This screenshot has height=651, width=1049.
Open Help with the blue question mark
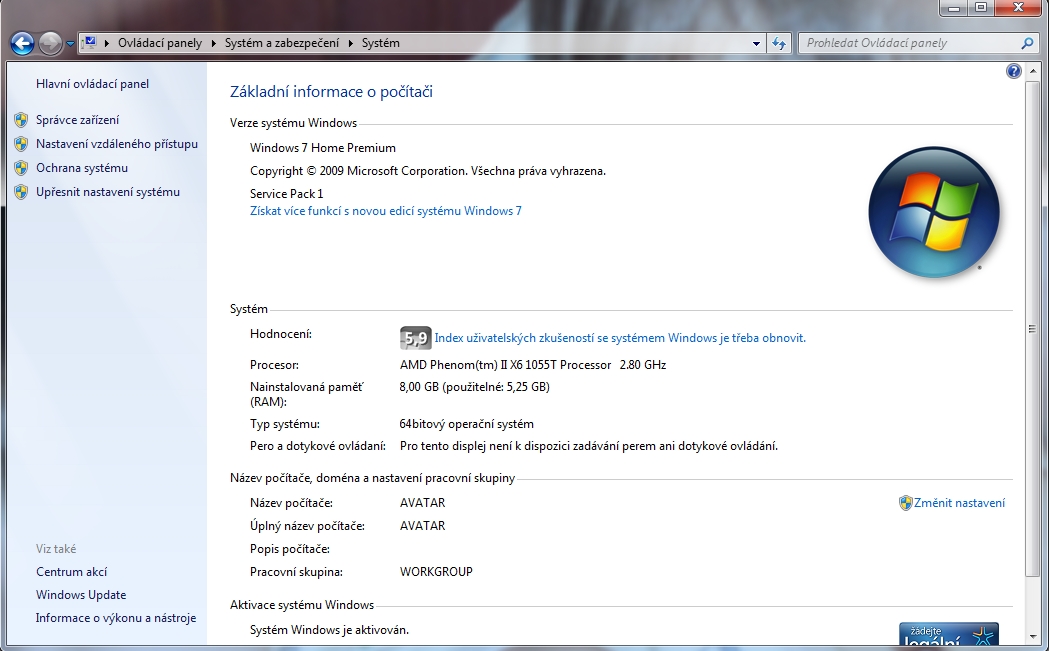1014,71
